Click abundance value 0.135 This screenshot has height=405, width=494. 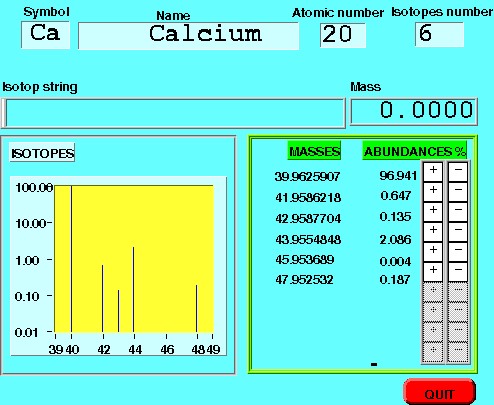[x=395, y=217]
